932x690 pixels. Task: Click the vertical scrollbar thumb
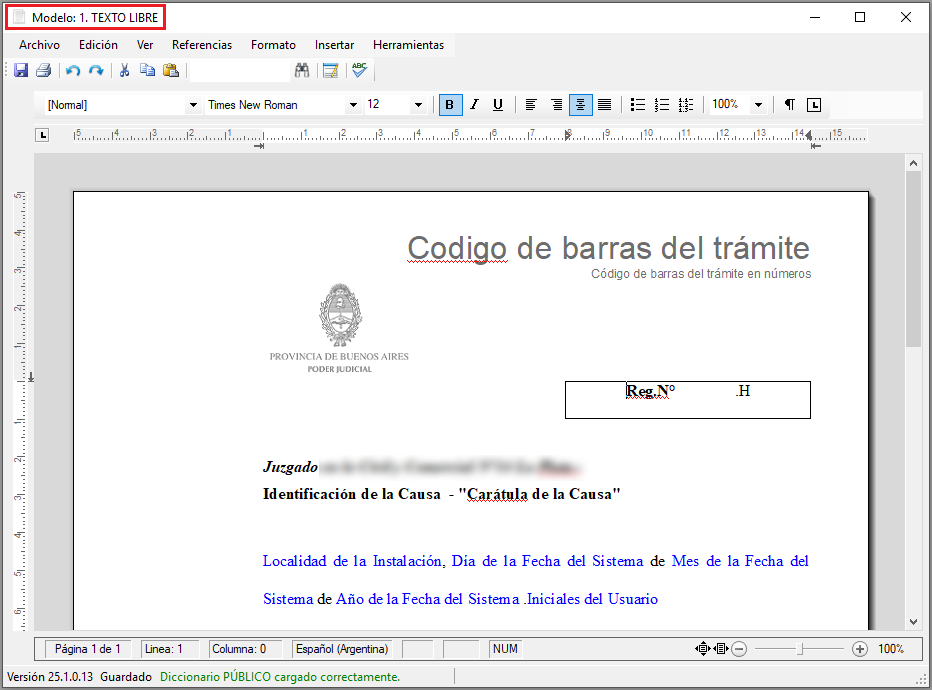pyautogui.click(x=914, y=259)
